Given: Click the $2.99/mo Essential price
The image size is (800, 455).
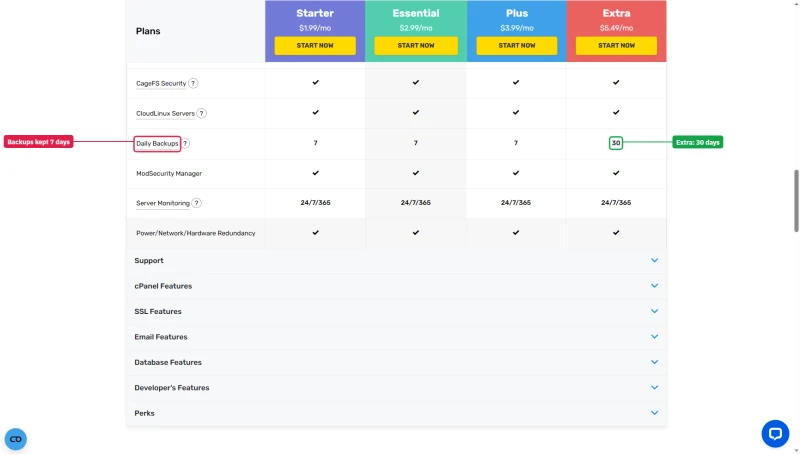Looking at the screenshot, I should [416, 28].
